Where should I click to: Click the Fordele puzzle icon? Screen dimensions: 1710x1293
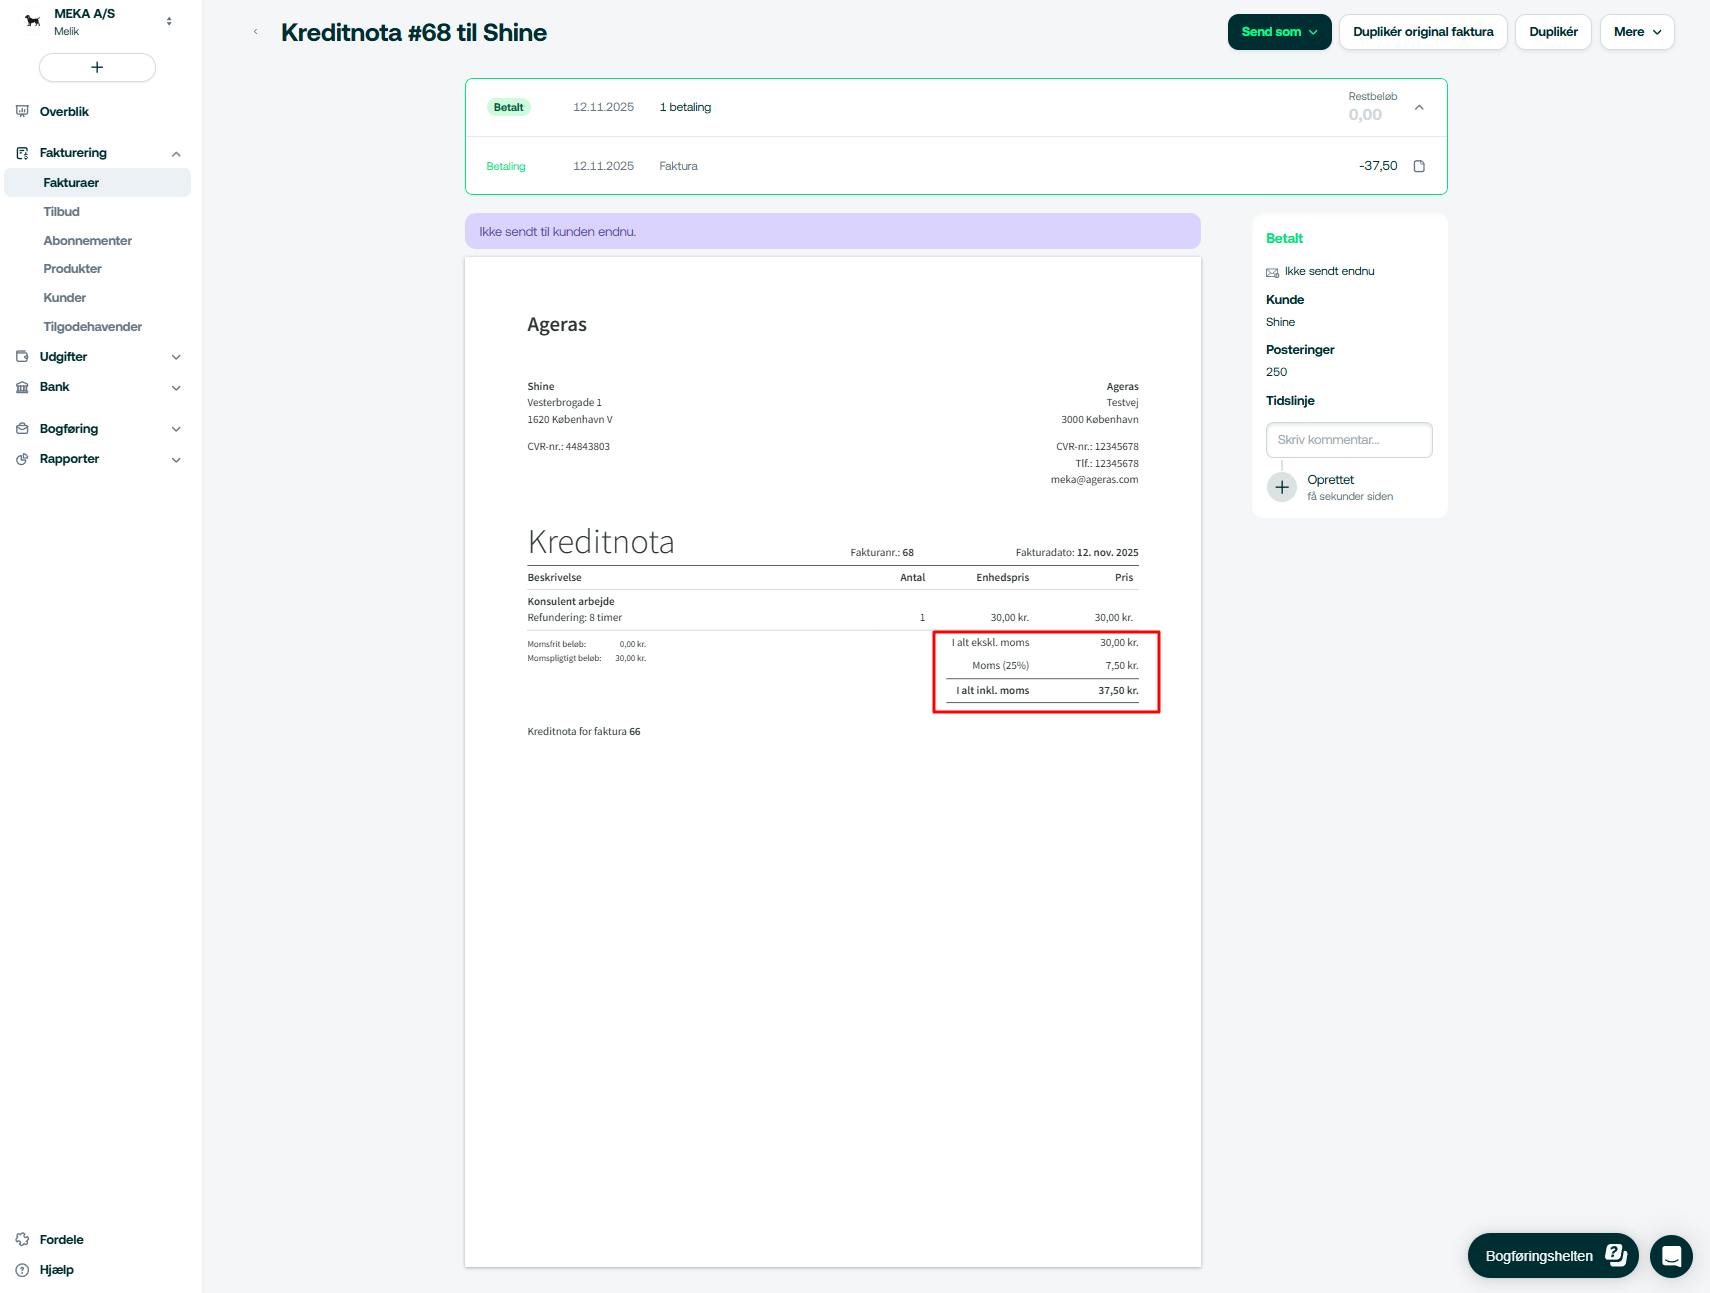pyautogui.click(x=22, y=1240)
